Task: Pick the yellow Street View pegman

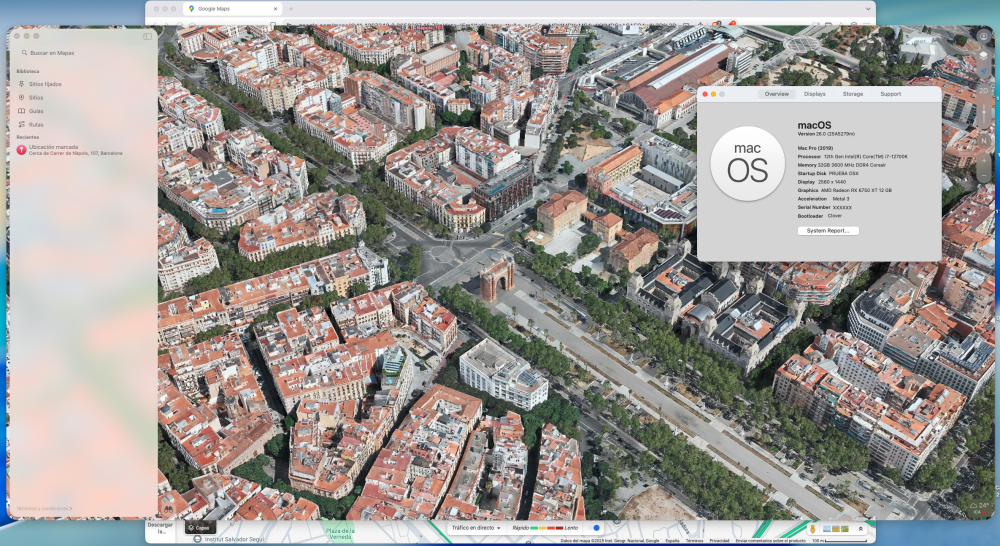Action: [812, 529]
